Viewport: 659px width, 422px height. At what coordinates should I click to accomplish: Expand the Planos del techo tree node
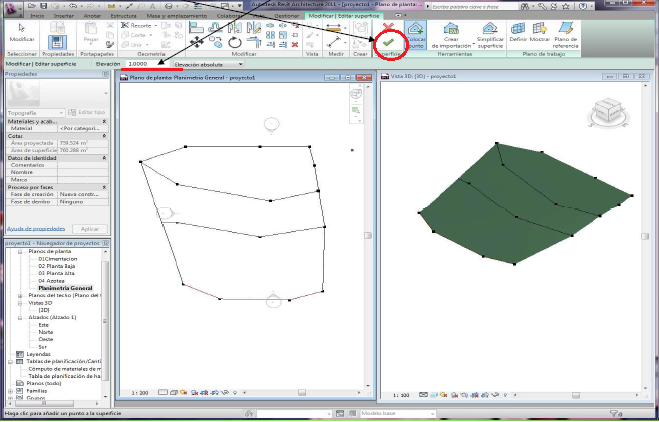tap(20, 295)
